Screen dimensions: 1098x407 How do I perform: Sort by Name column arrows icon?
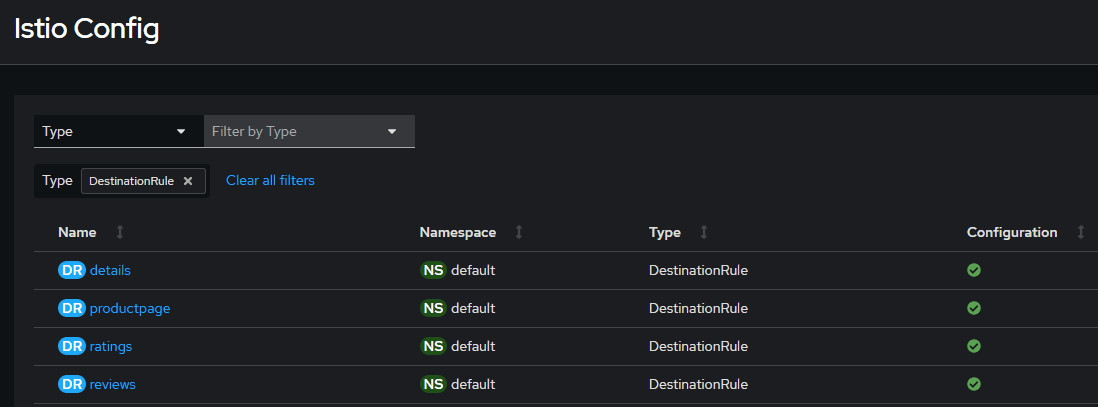120,232
